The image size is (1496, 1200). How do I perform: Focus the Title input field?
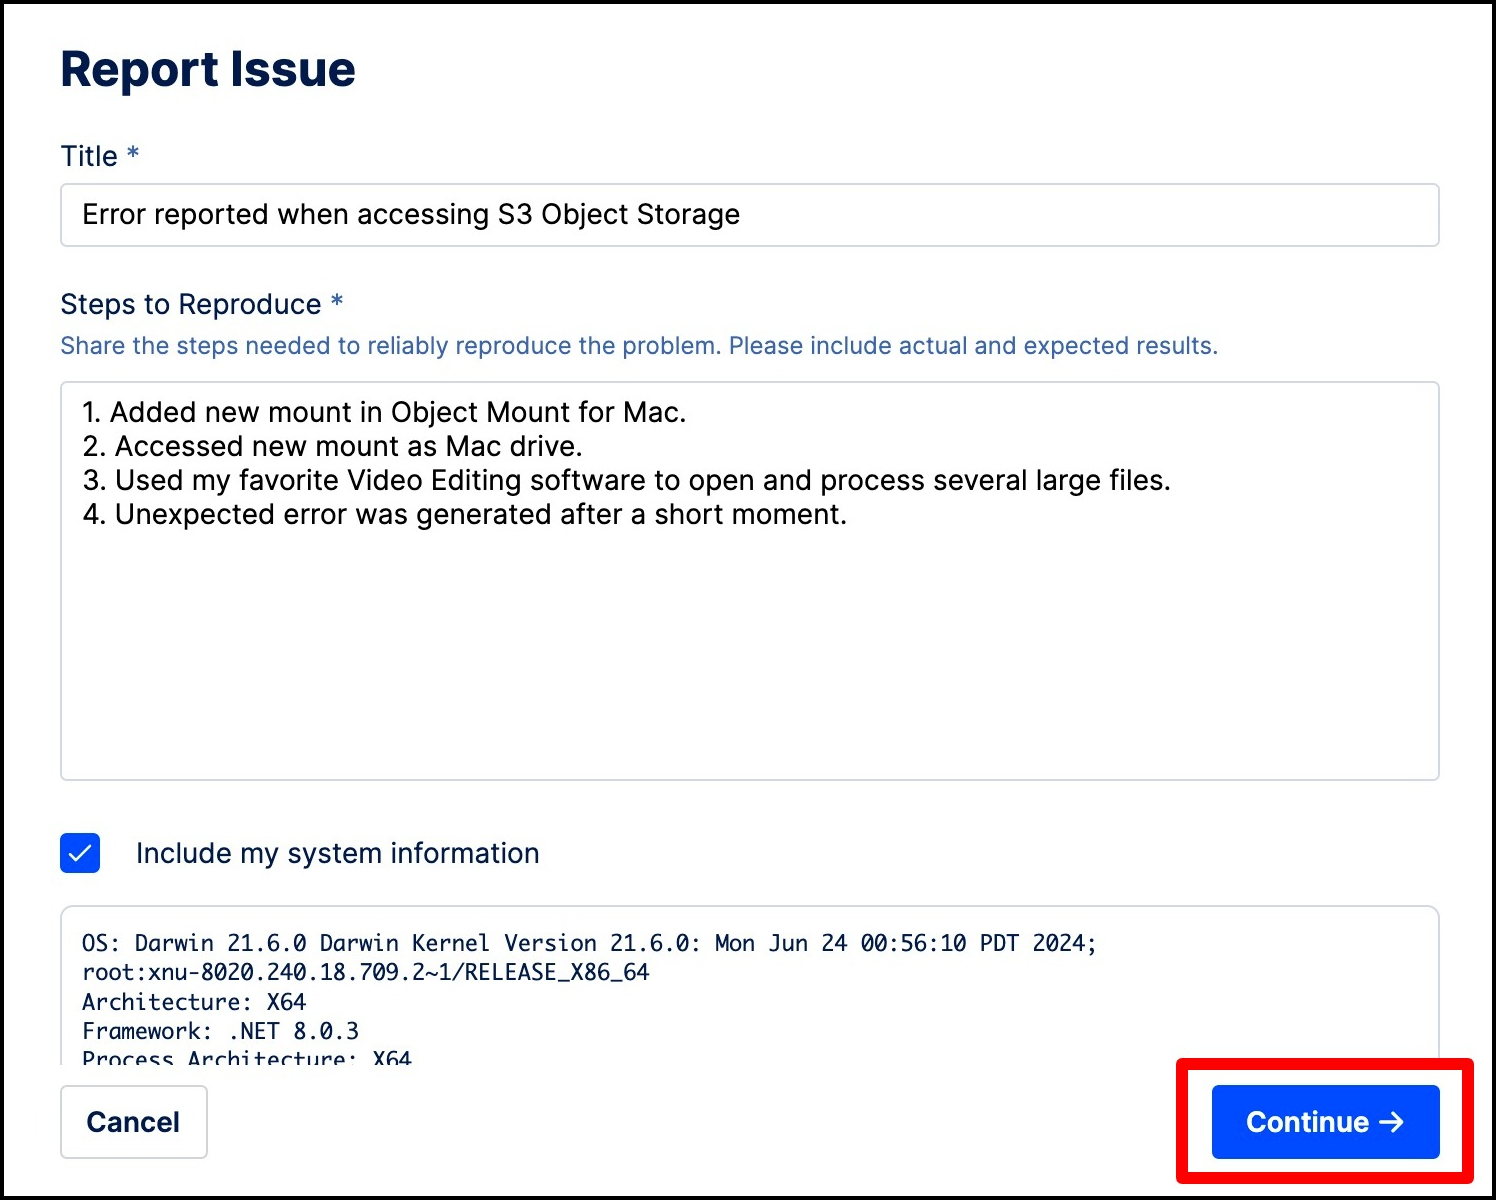748,215
